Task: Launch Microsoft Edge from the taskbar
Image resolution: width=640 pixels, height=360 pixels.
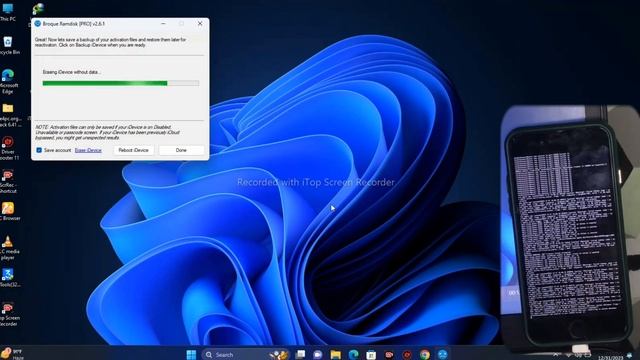Action: tap(353, 354)
